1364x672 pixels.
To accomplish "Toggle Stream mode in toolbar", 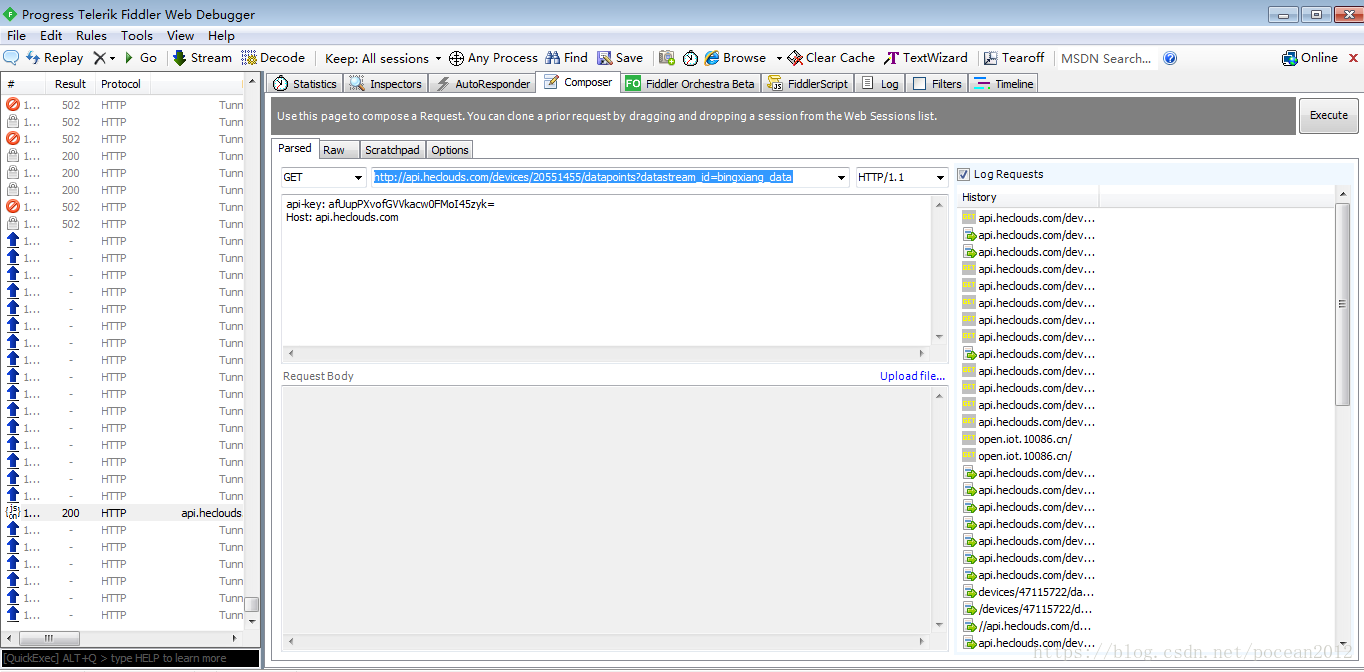I will coord(203,58).
